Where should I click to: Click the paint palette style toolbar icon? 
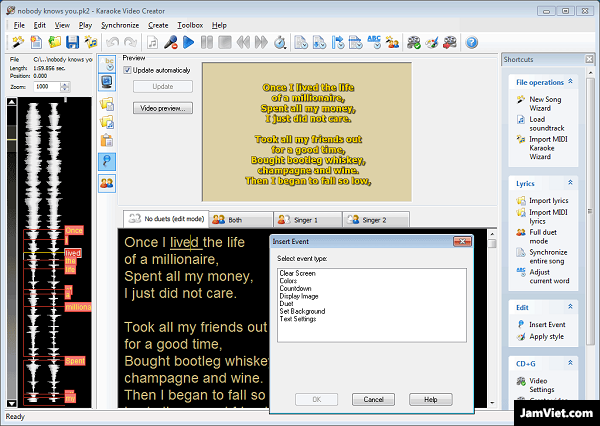point(432,42)
